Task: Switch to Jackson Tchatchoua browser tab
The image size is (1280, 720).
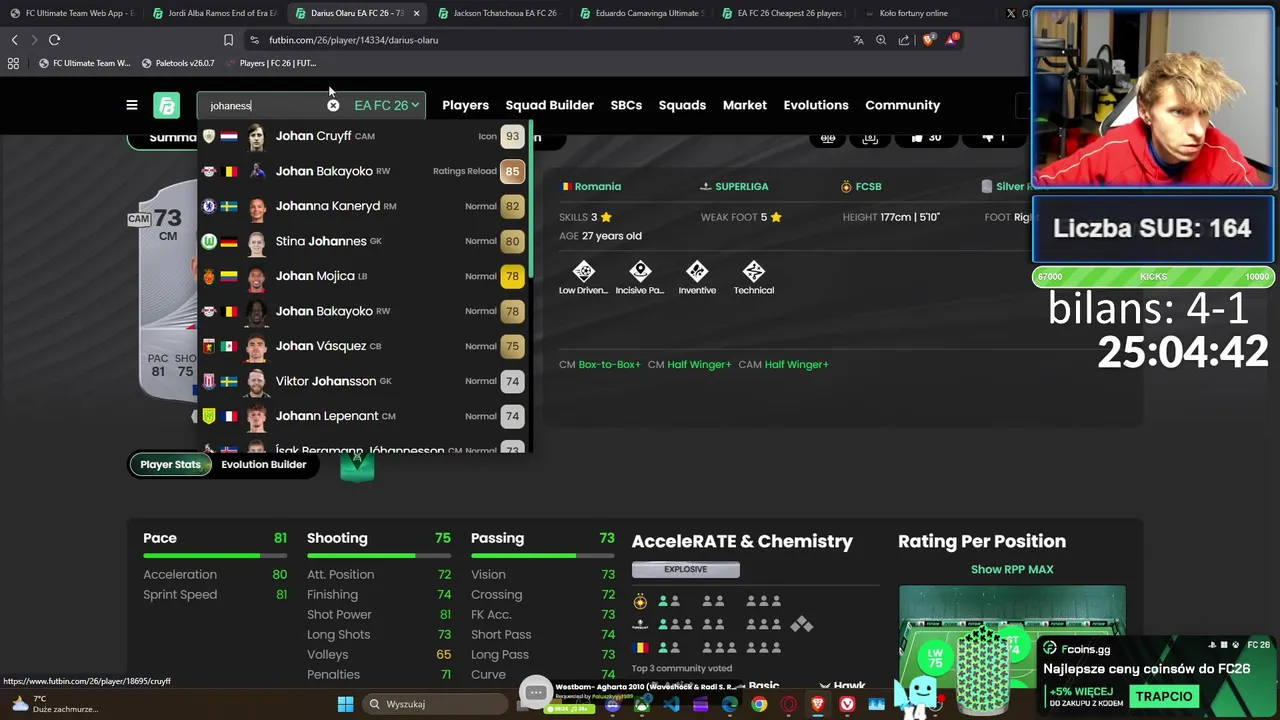Action: tap(500, 13)
